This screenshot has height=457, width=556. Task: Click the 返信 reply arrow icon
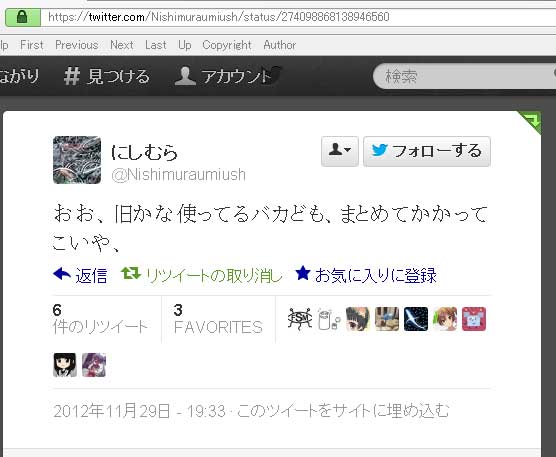tap(62, 273)
